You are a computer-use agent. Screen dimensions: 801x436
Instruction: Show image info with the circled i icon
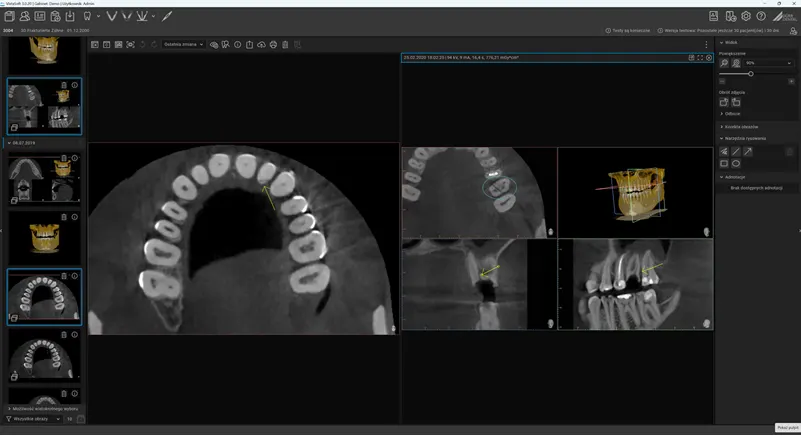(x=238, y=45)
